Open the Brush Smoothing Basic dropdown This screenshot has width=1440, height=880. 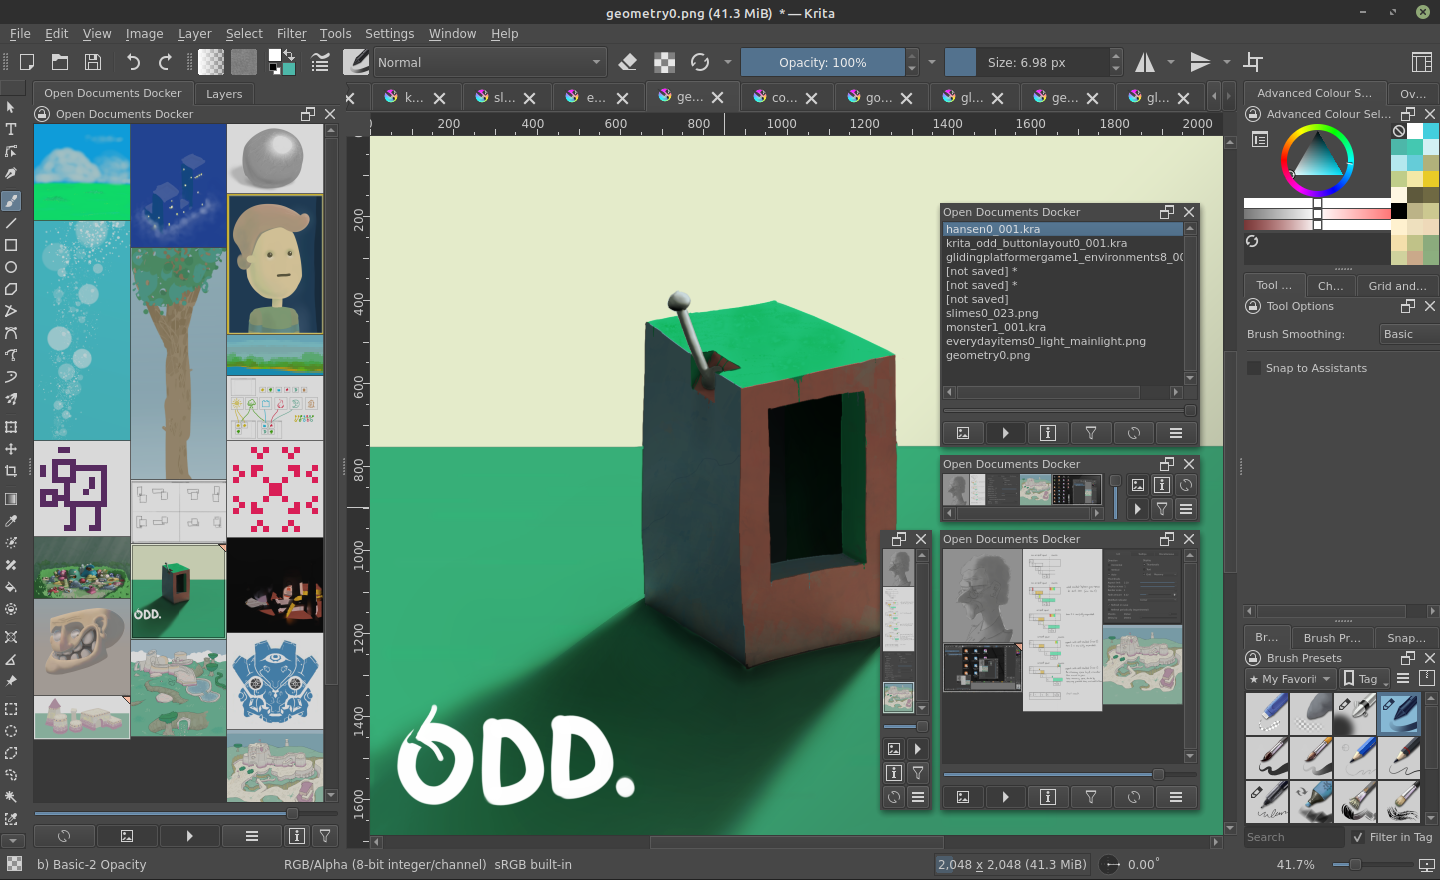point(1408,334)
